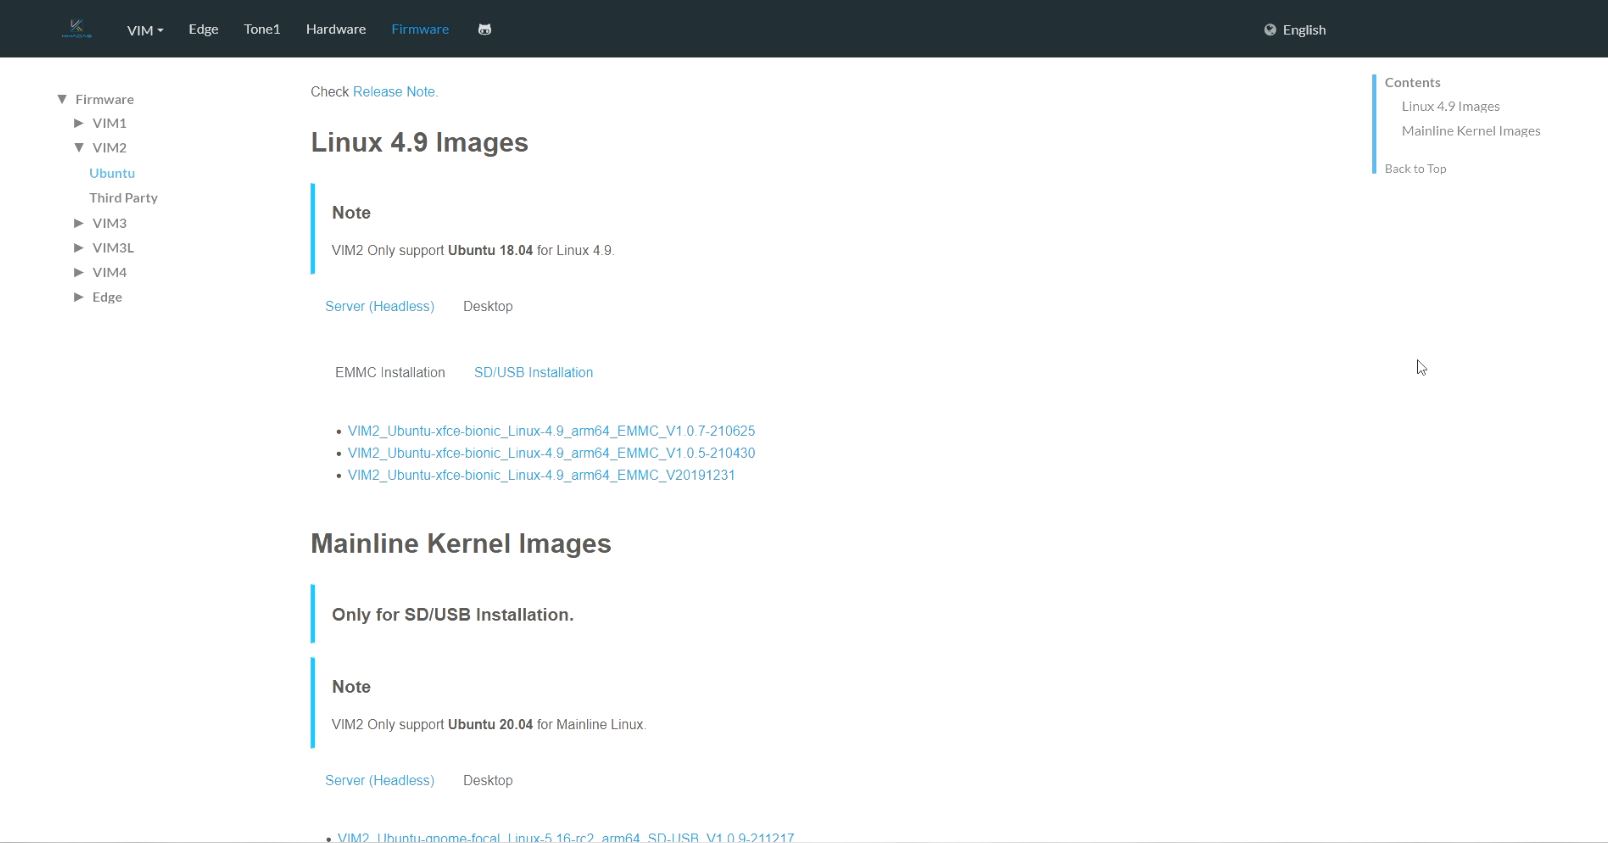Expand the VIM3 sidebar arrow
This screenshot has height=843, width=1608.
(x=79, y=223)
